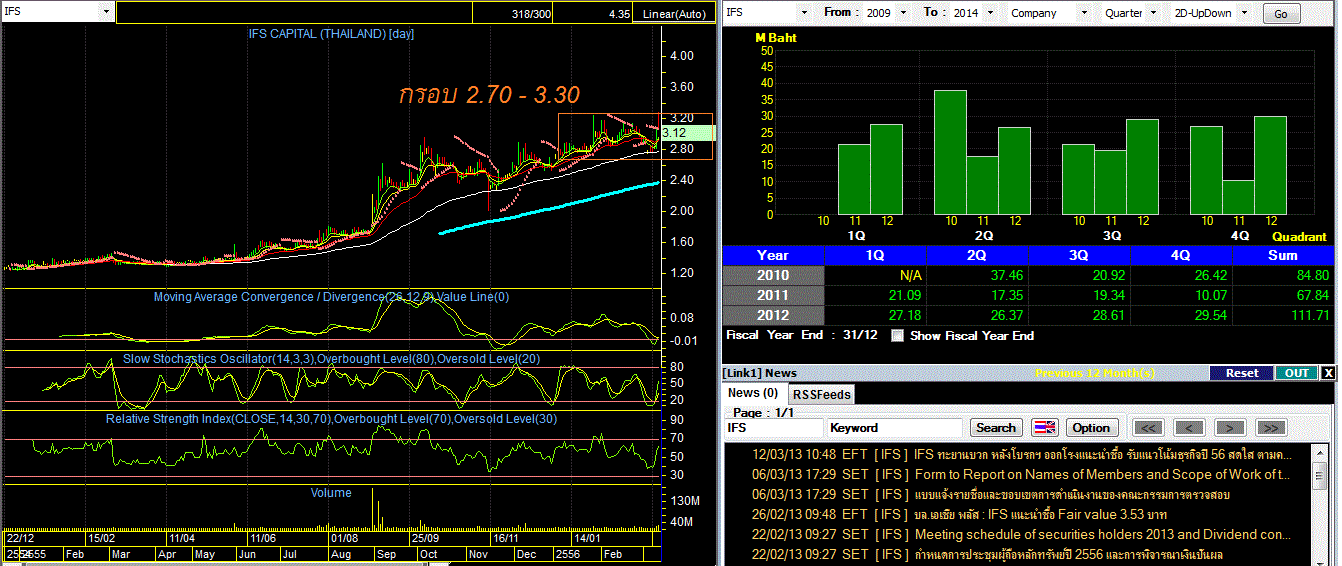Click the Quadrant axis label
1342x566 pixels.
(1299, 237)
